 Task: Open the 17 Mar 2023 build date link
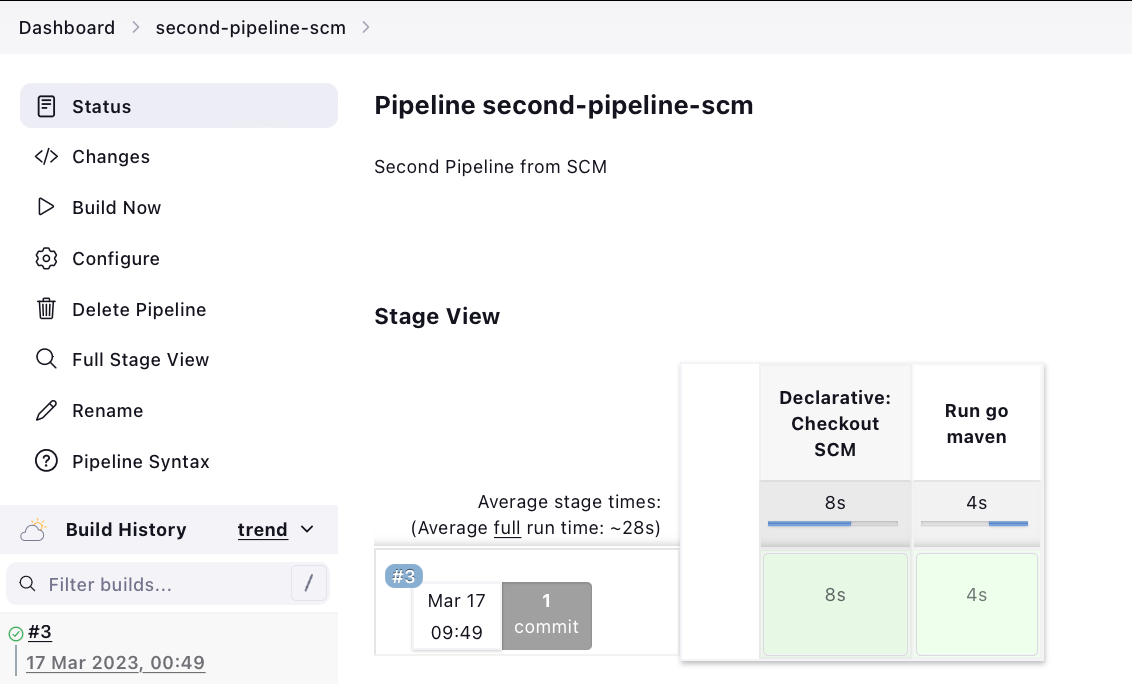pos(115,662)
